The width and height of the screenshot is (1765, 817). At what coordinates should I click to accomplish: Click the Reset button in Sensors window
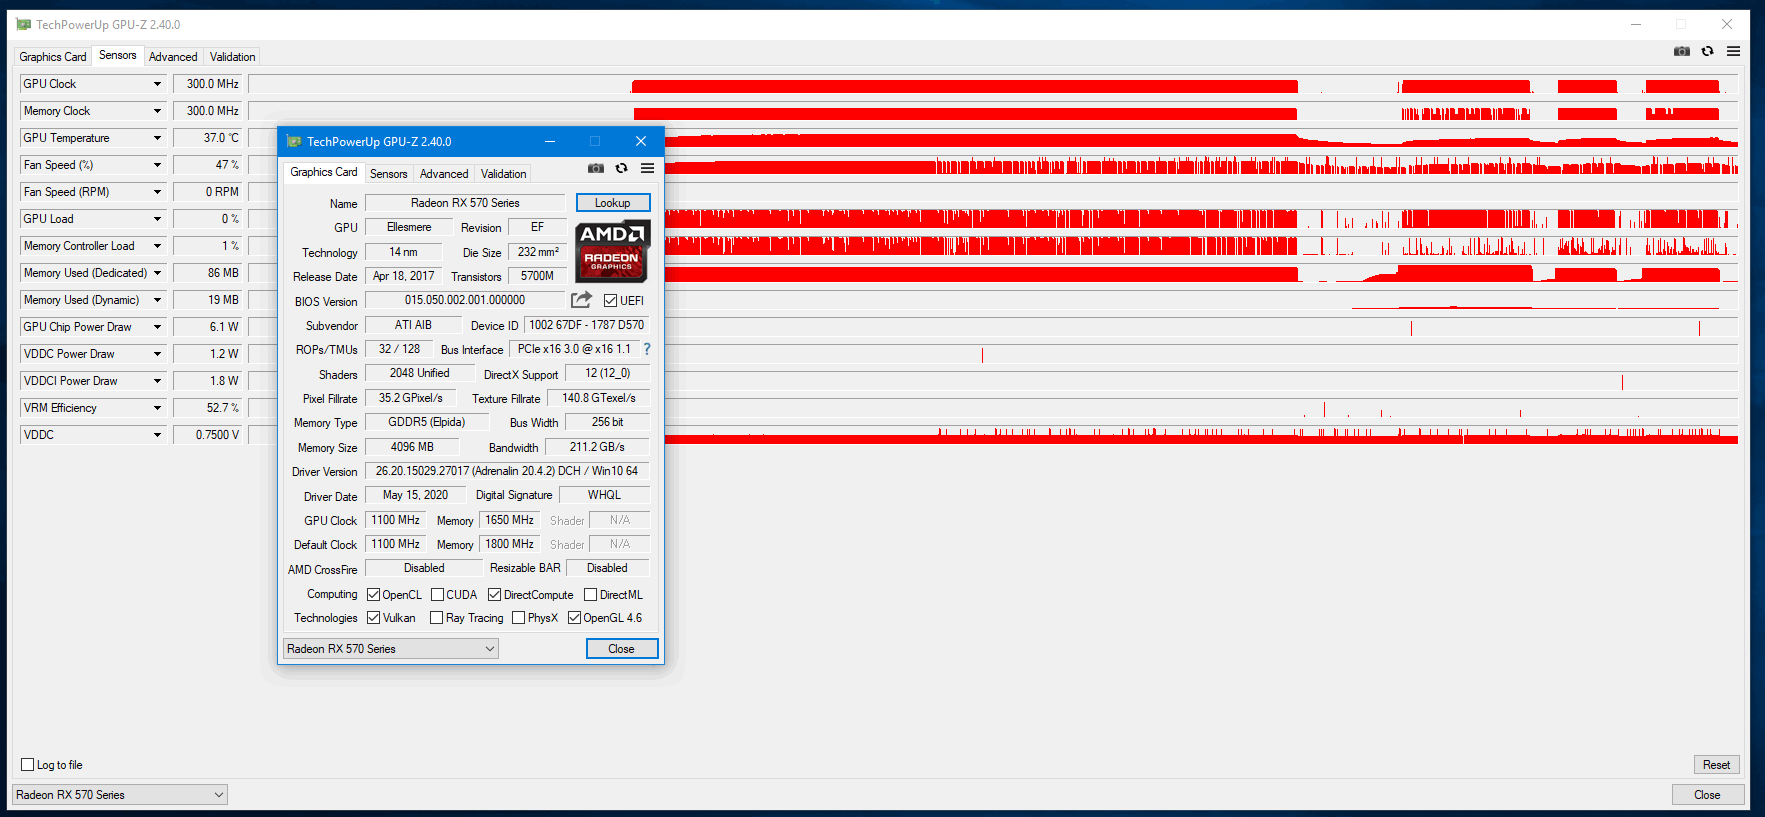1717,765
